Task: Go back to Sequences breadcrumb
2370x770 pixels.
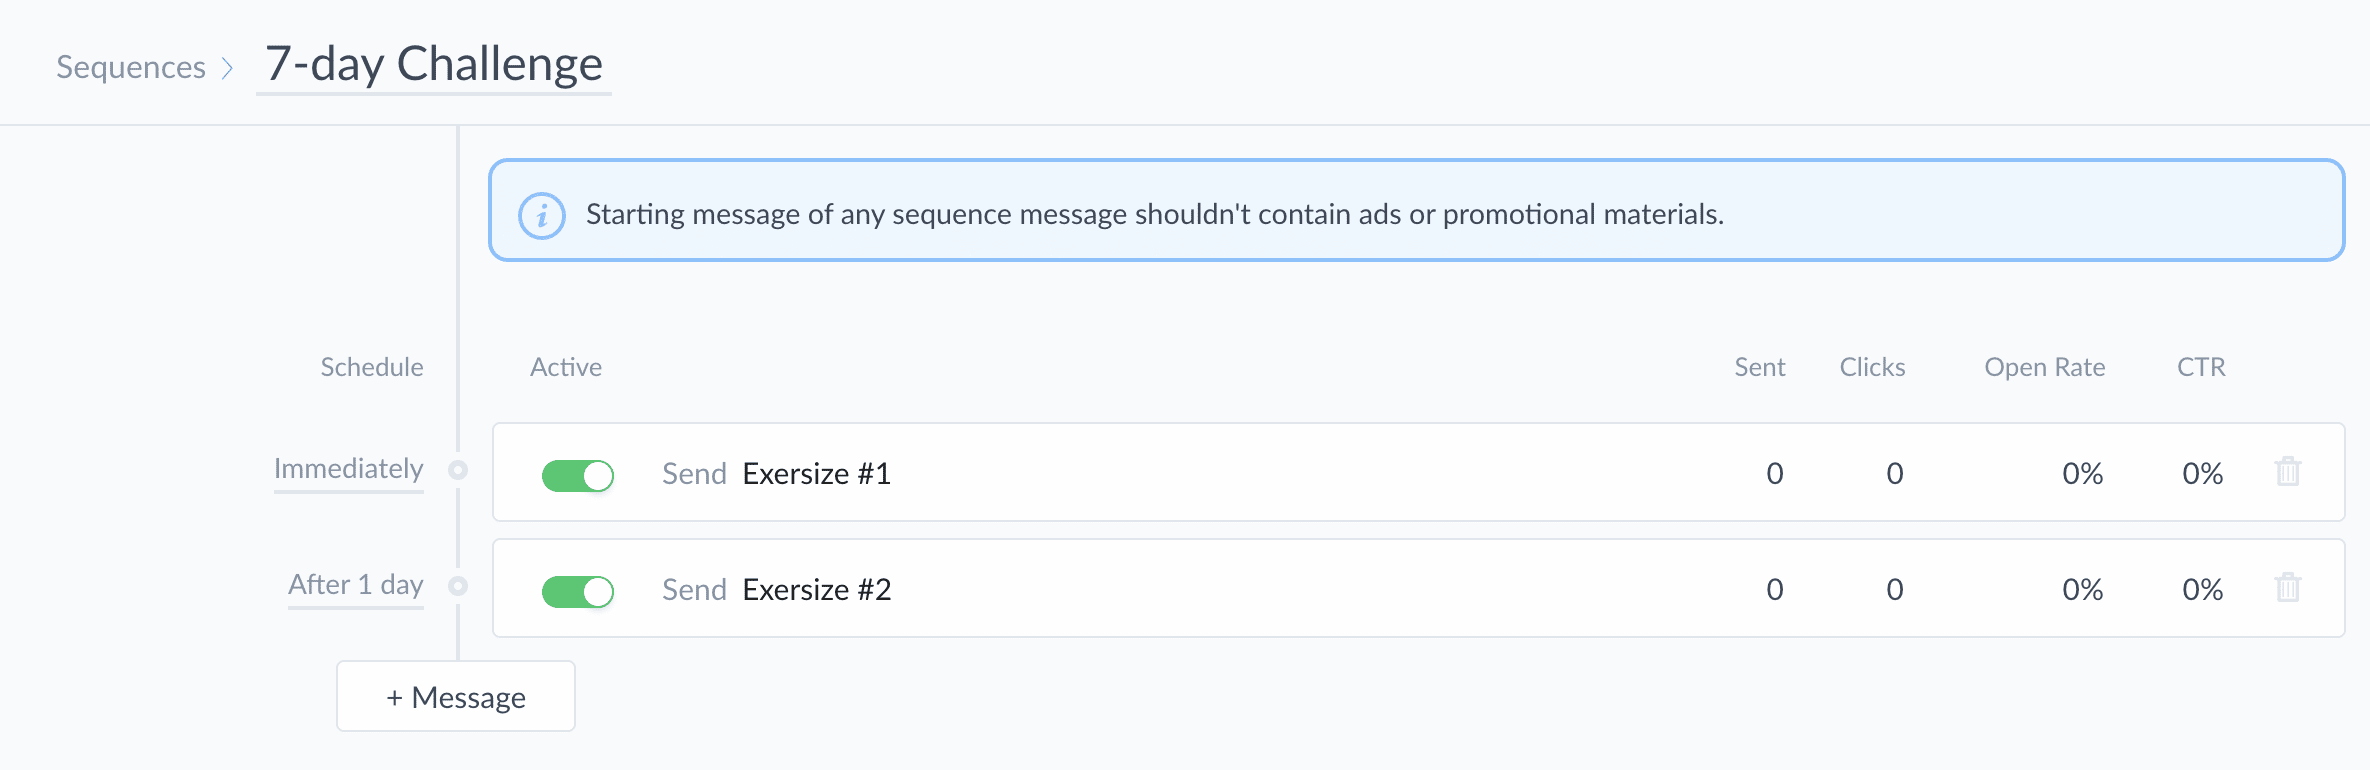Action: point(131,67)
